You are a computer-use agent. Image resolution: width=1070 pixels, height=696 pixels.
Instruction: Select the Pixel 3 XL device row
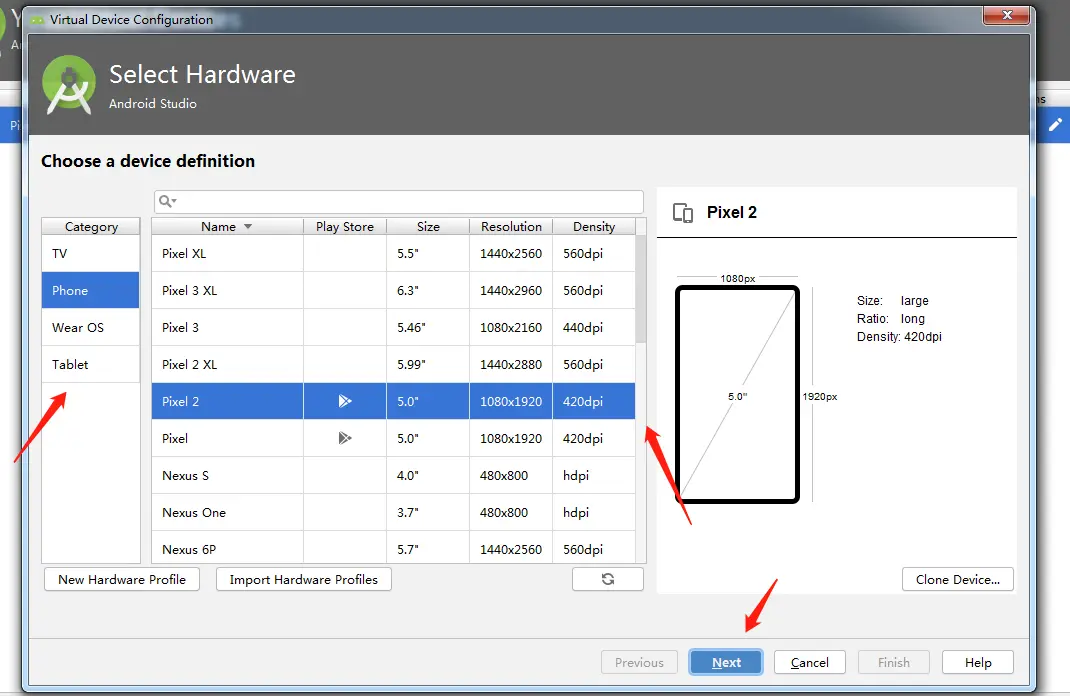coord(394,291)
